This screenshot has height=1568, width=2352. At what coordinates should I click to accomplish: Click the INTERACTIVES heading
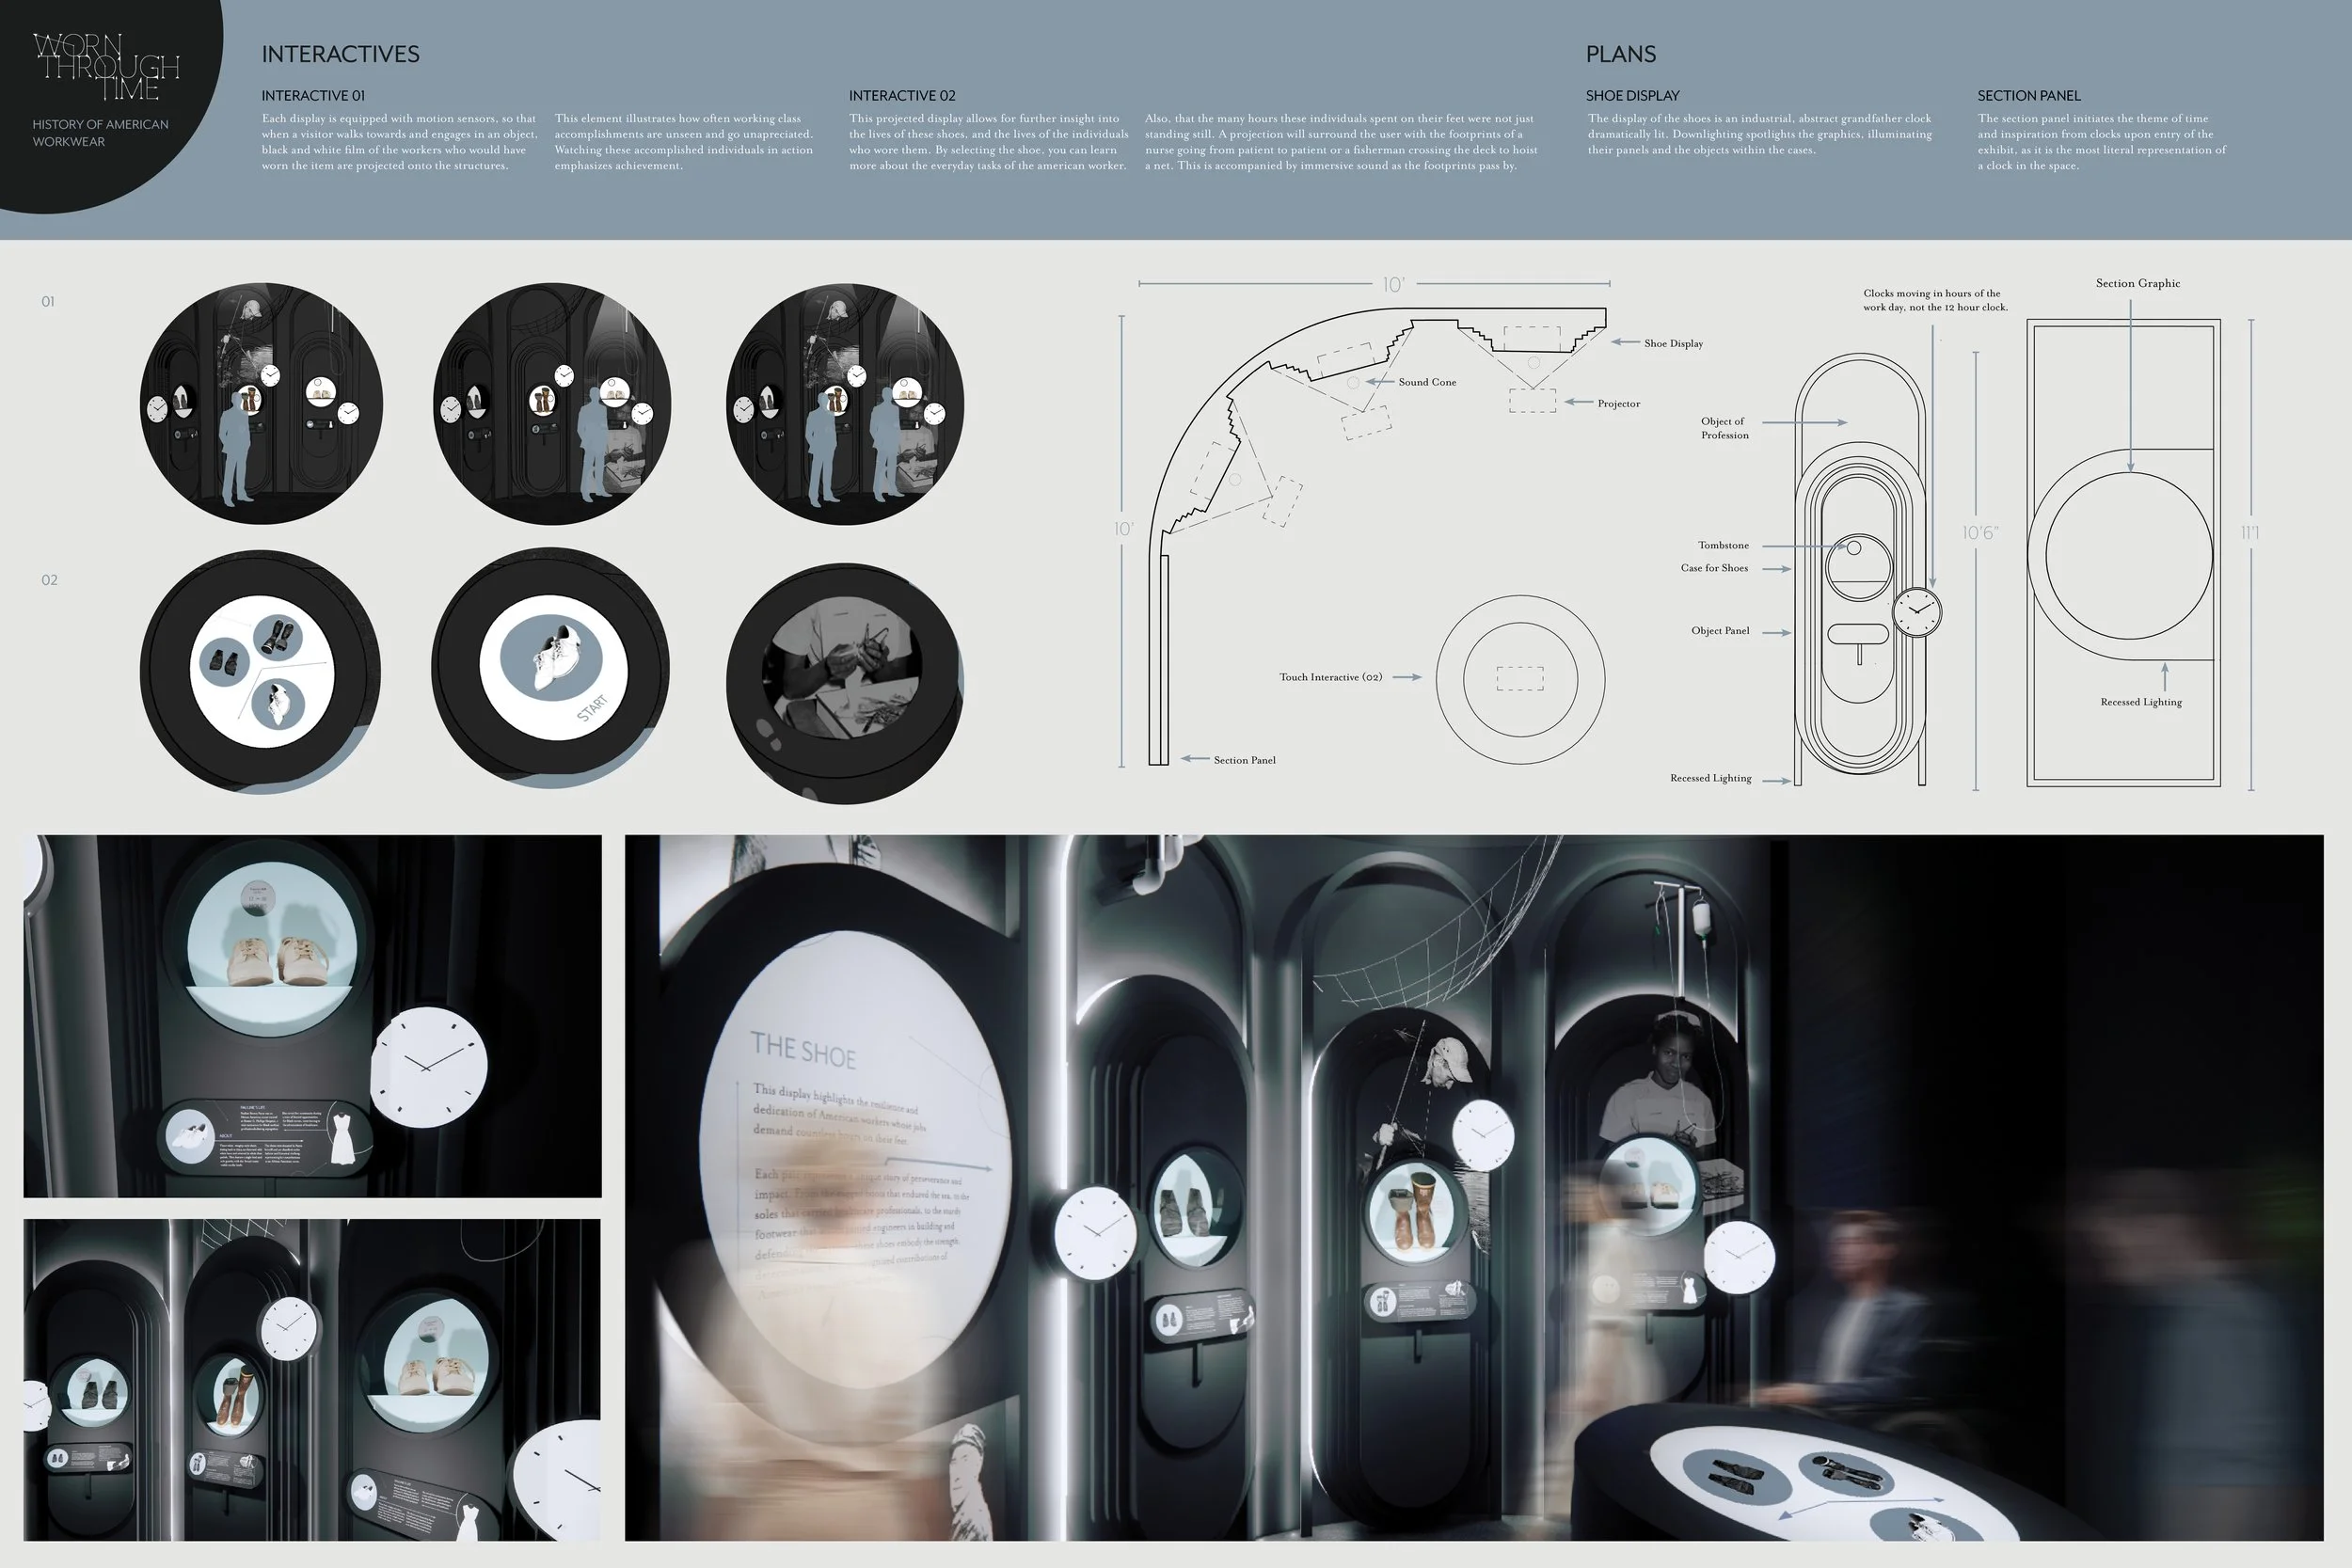(x=340, y=54)
